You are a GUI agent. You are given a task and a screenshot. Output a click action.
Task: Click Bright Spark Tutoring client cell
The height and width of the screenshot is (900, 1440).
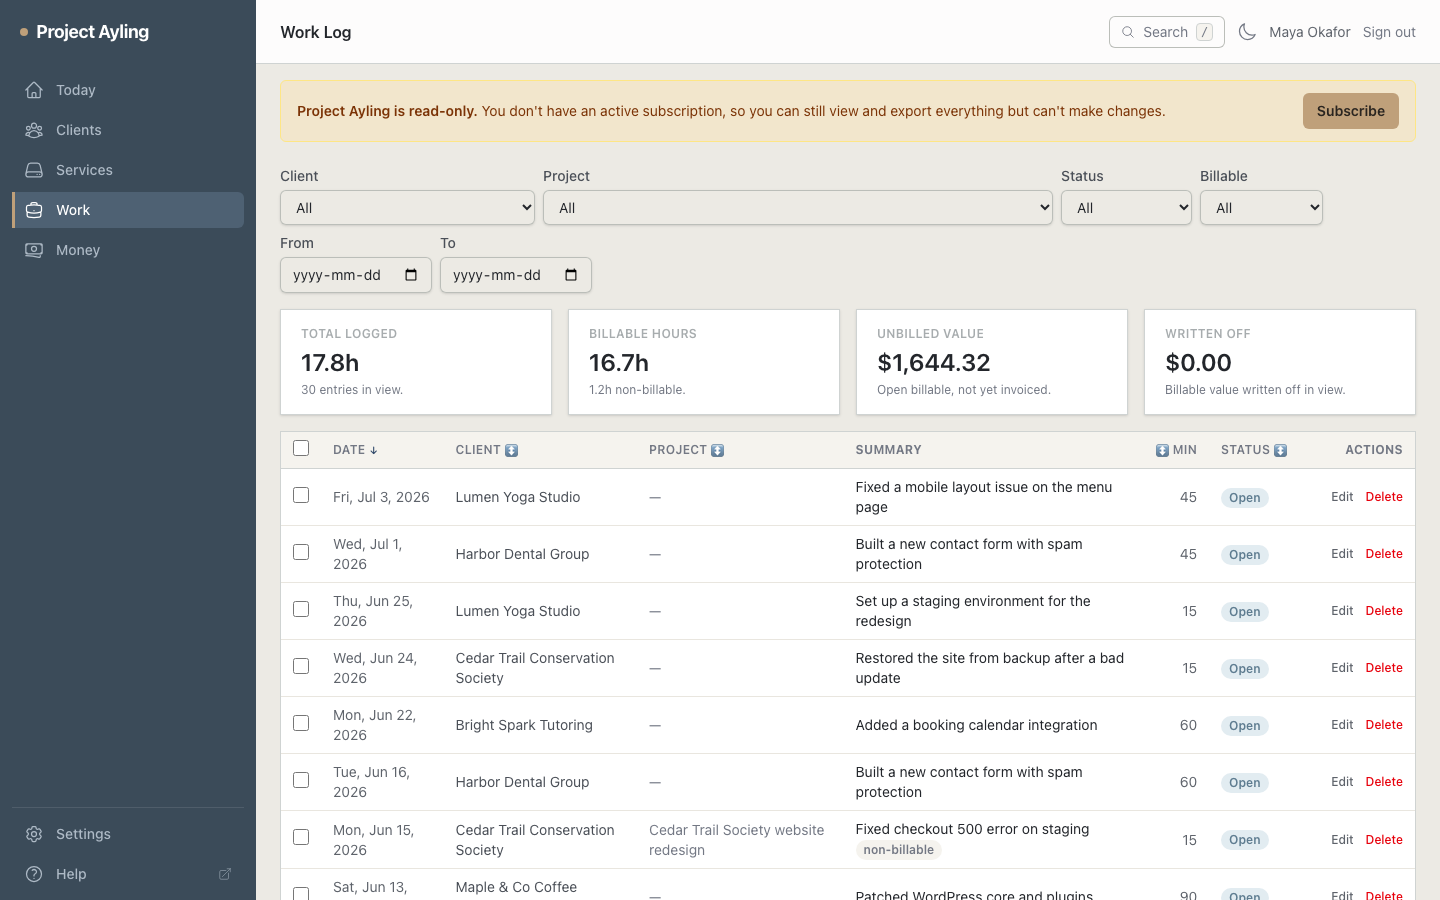click(524, 725)
